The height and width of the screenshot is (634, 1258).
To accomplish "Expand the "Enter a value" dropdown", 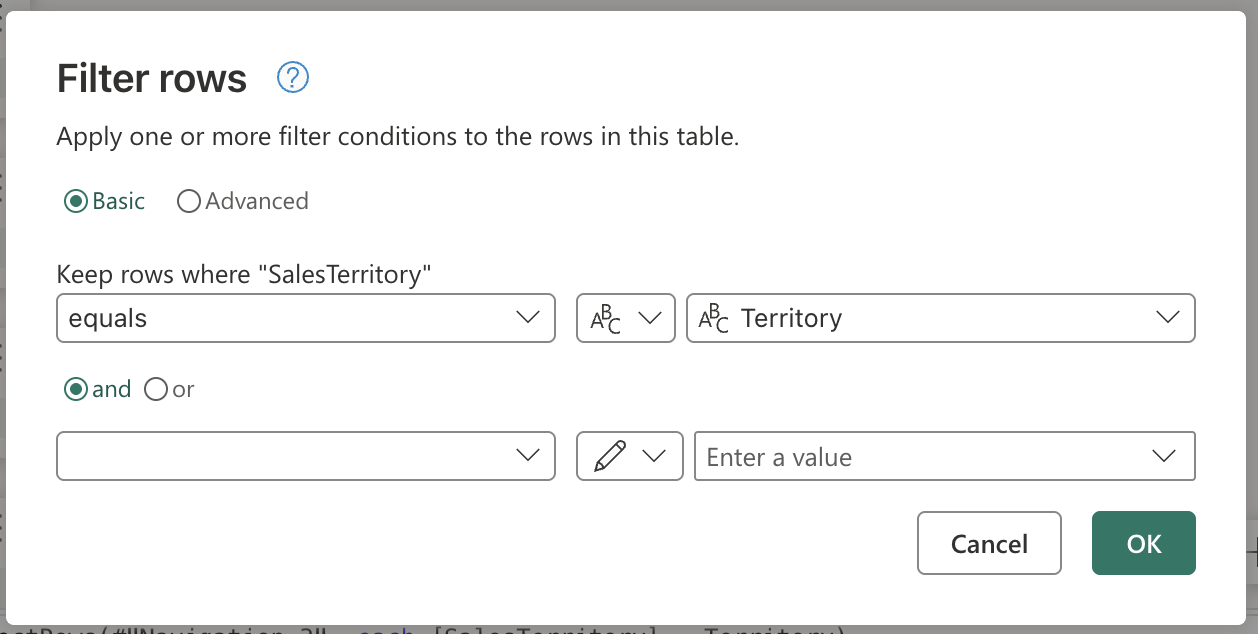I will (x=1163, y=456).
